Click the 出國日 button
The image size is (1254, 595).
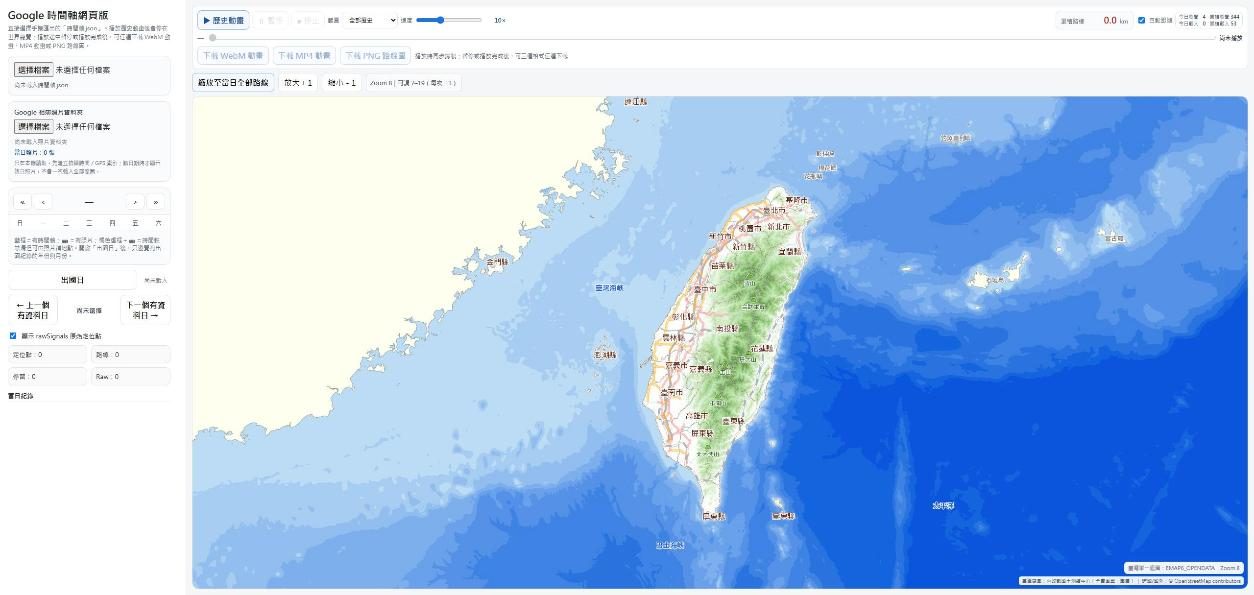72,281
